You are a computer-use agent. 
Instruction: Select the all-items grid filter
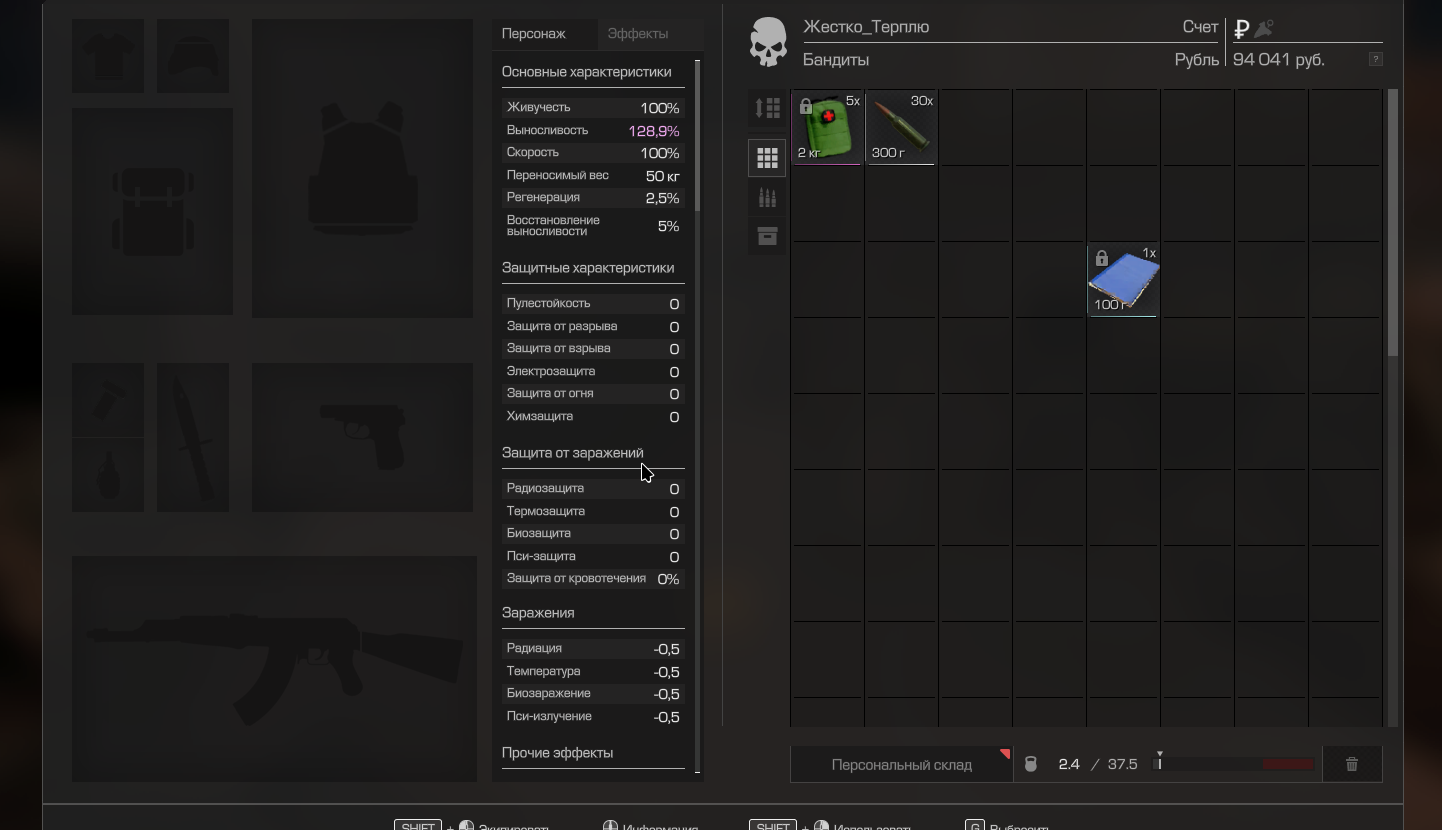coord(767,158)
